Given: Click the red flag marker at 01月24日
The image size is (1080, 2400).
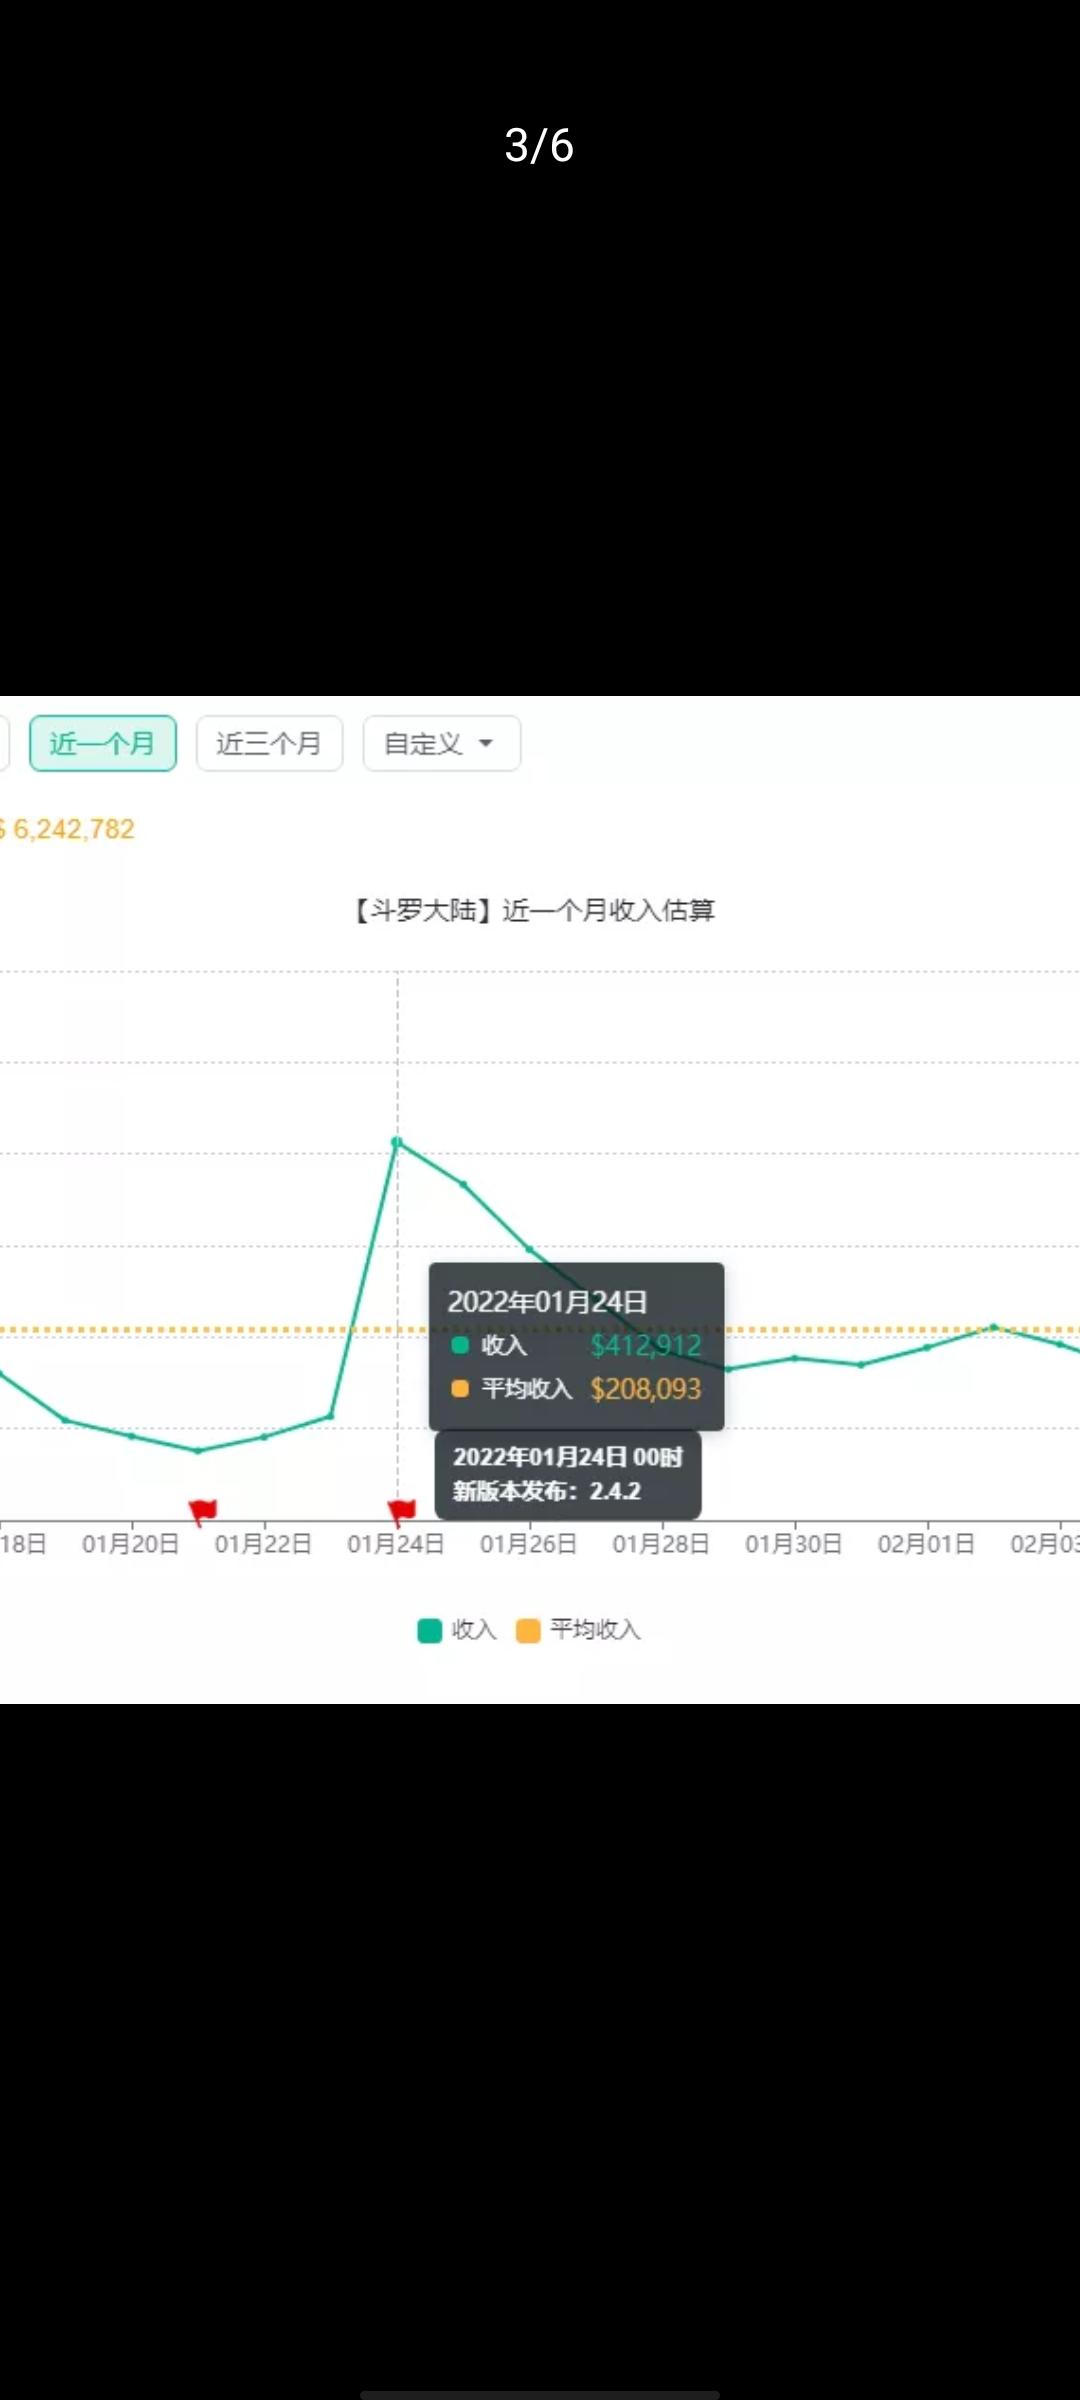Looking at the screenshot, I should [x=401, y=1511].
